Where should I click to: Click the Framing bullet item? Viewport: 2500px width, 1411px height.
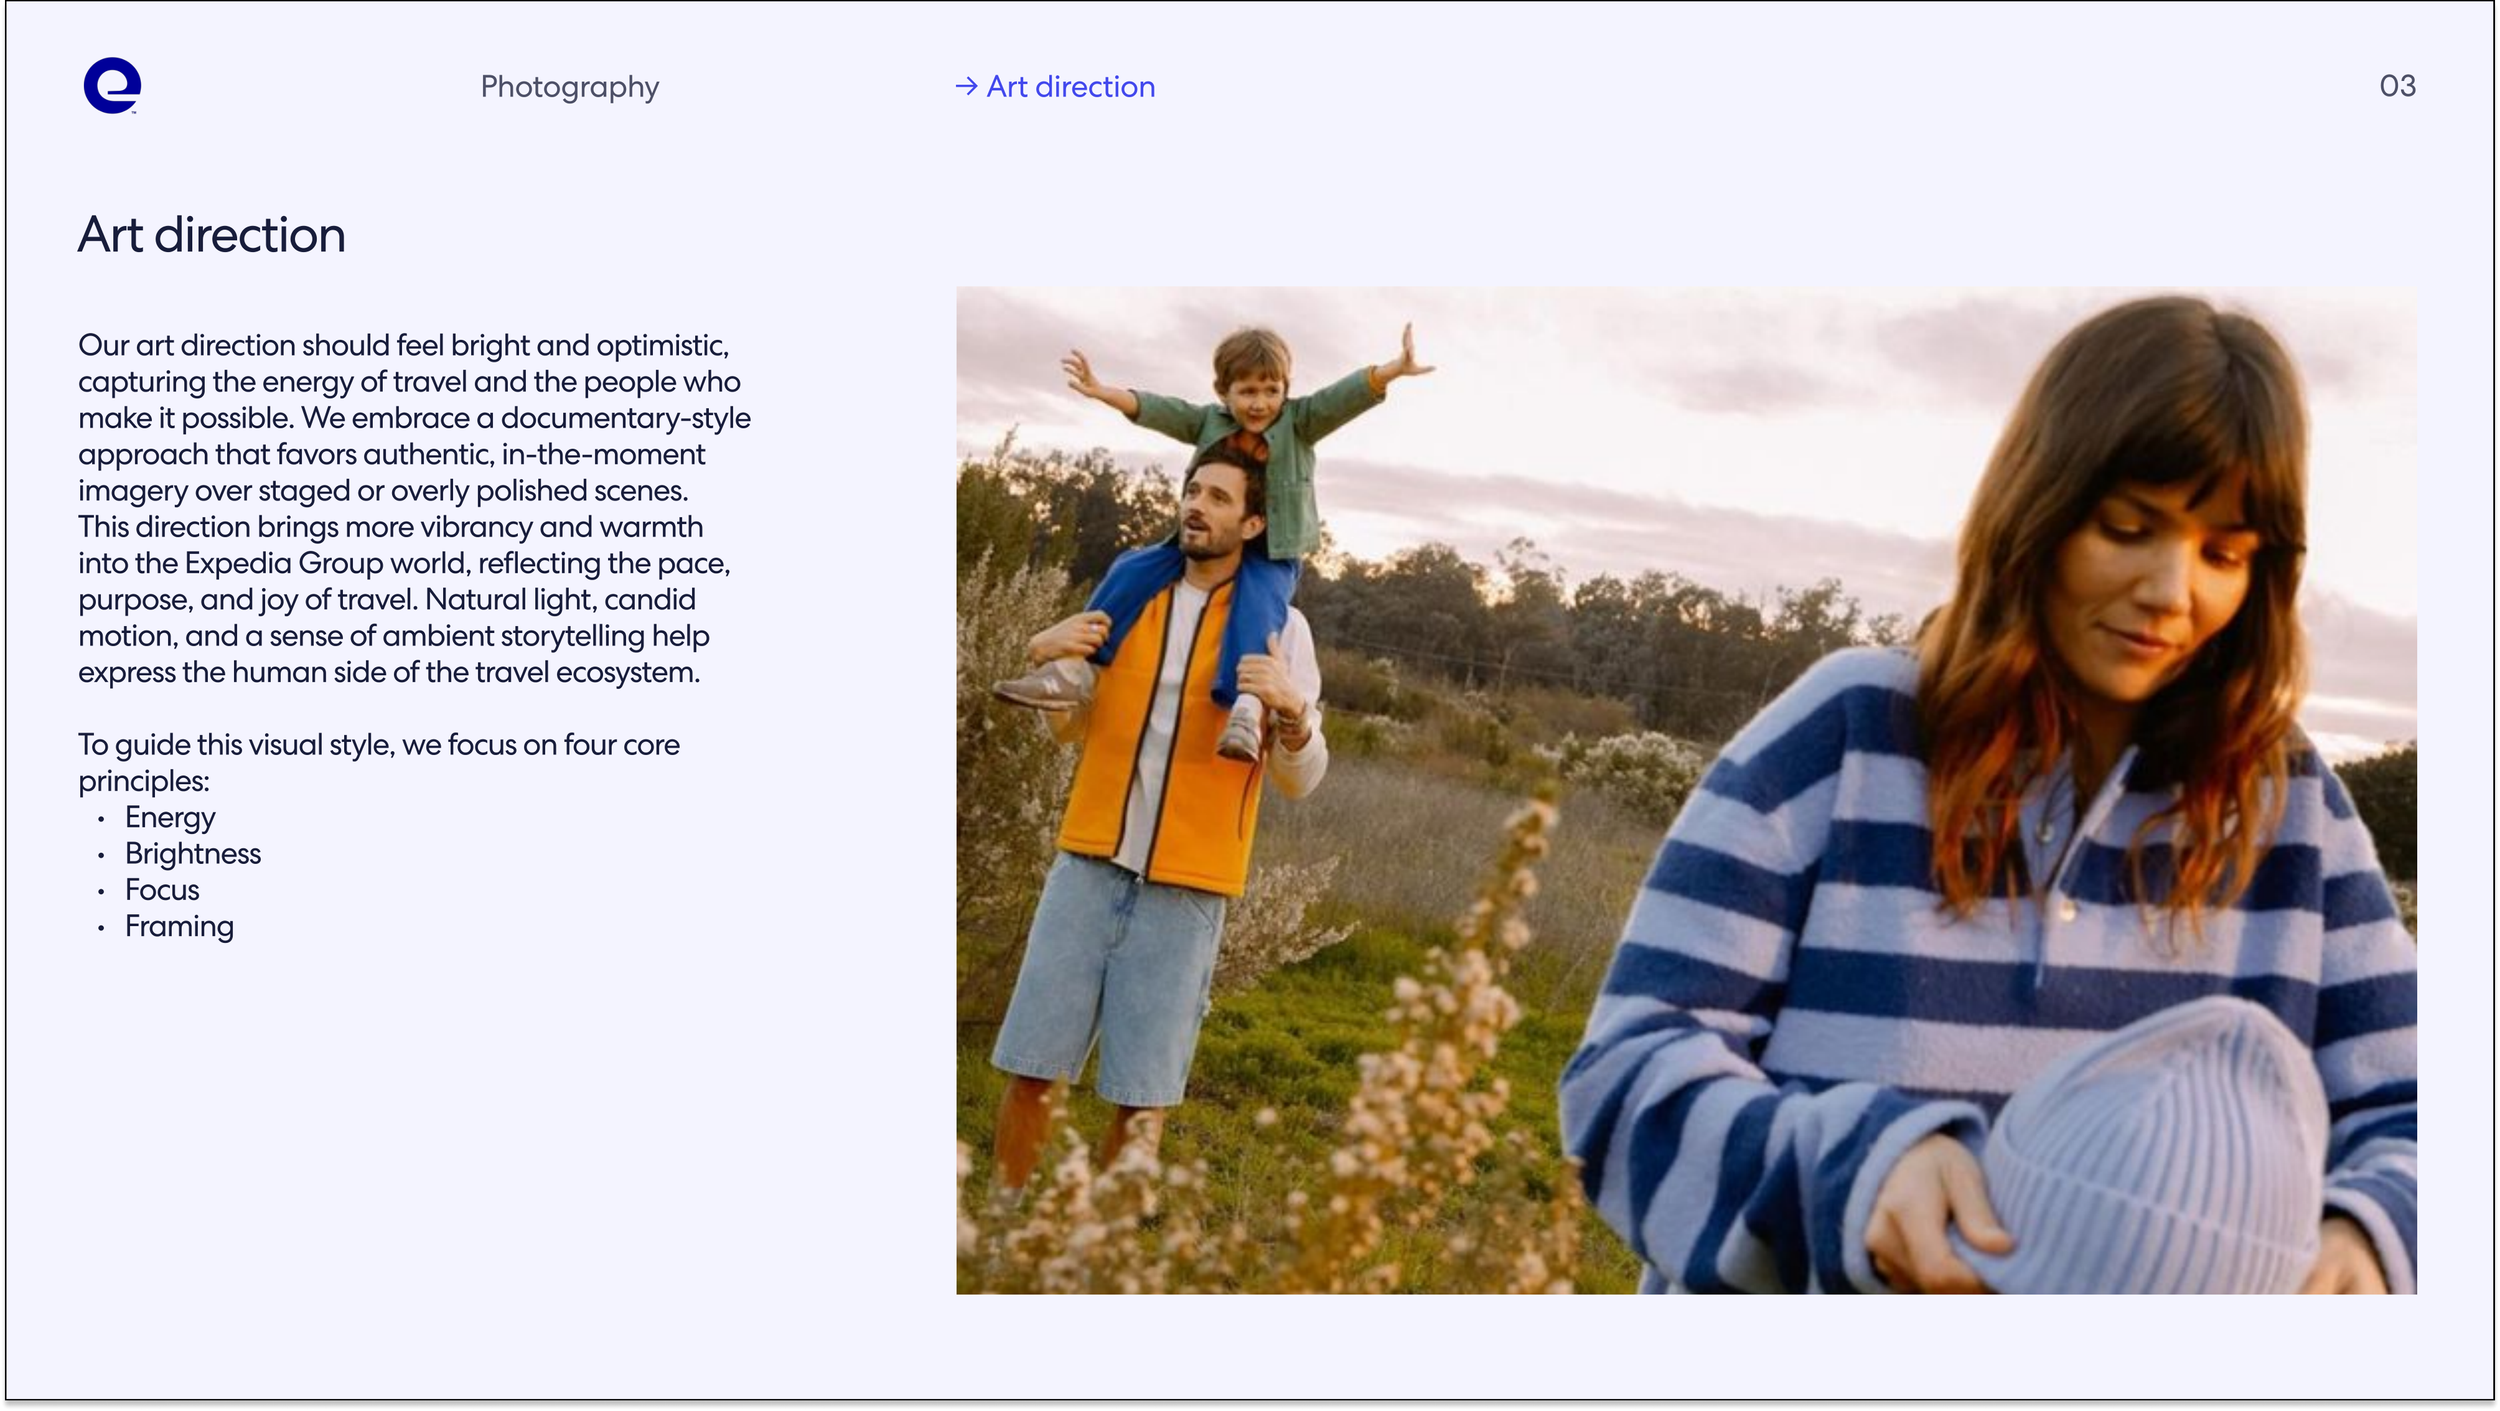click(x=179, y=927)
